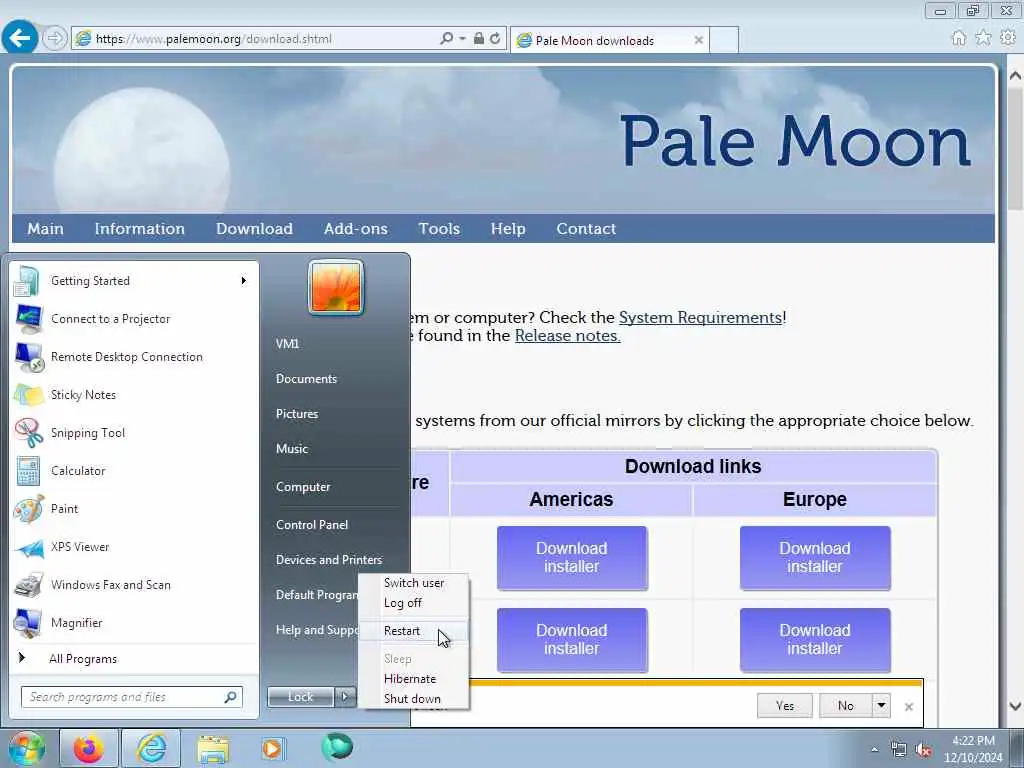Open Control Panel from the Start menu
This screenshot has width=1024, height=768.
312,524
